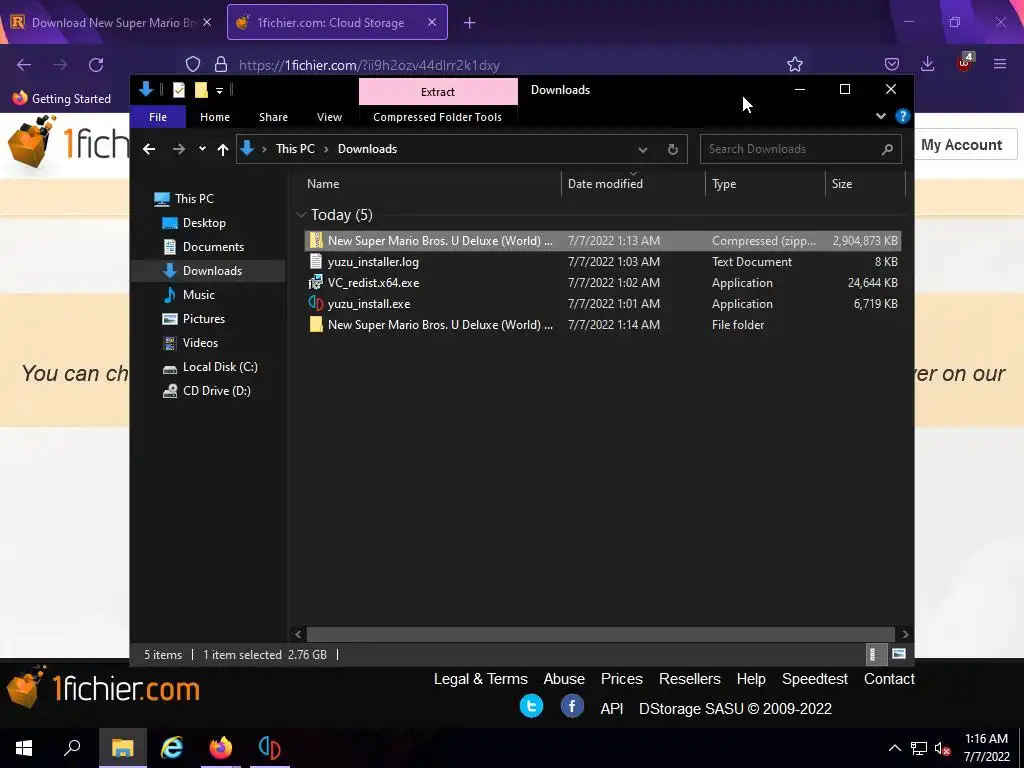
Task: Open a new Firefox tab
Action: 470,23
